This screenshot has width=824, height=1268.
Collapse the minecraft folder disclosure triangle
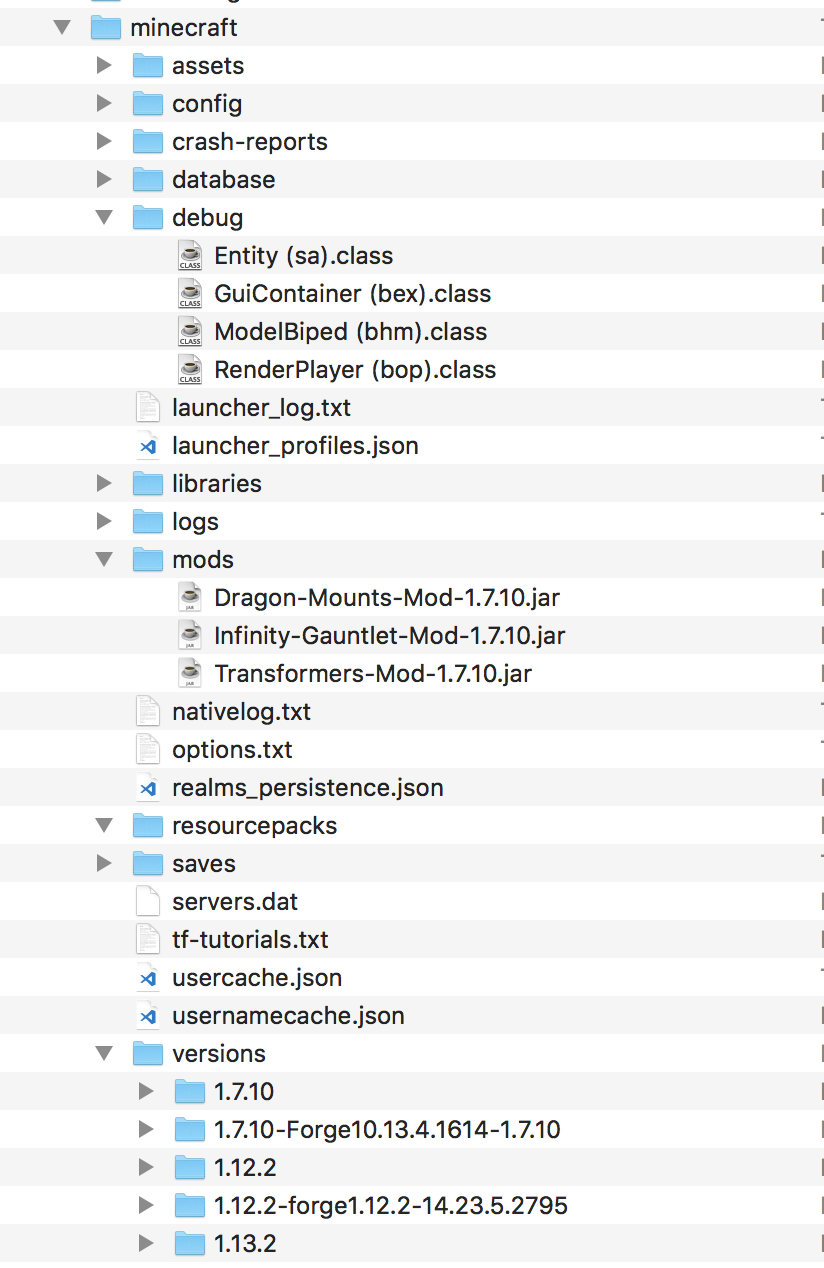(63, 27)
